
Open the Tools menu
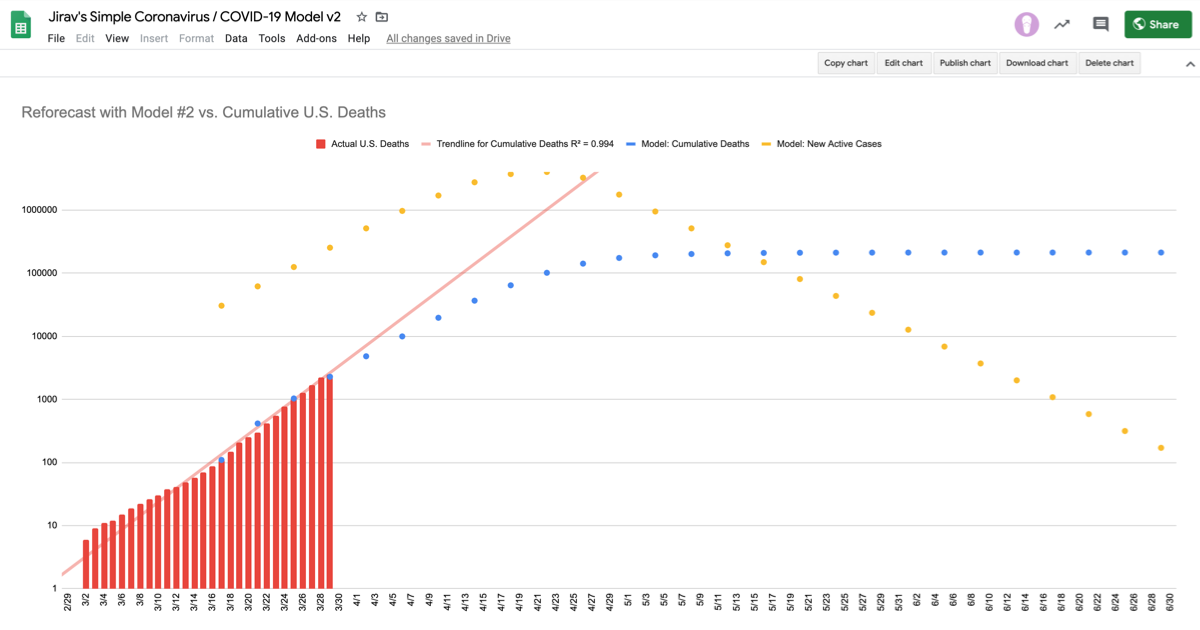[x=272, y=38]
